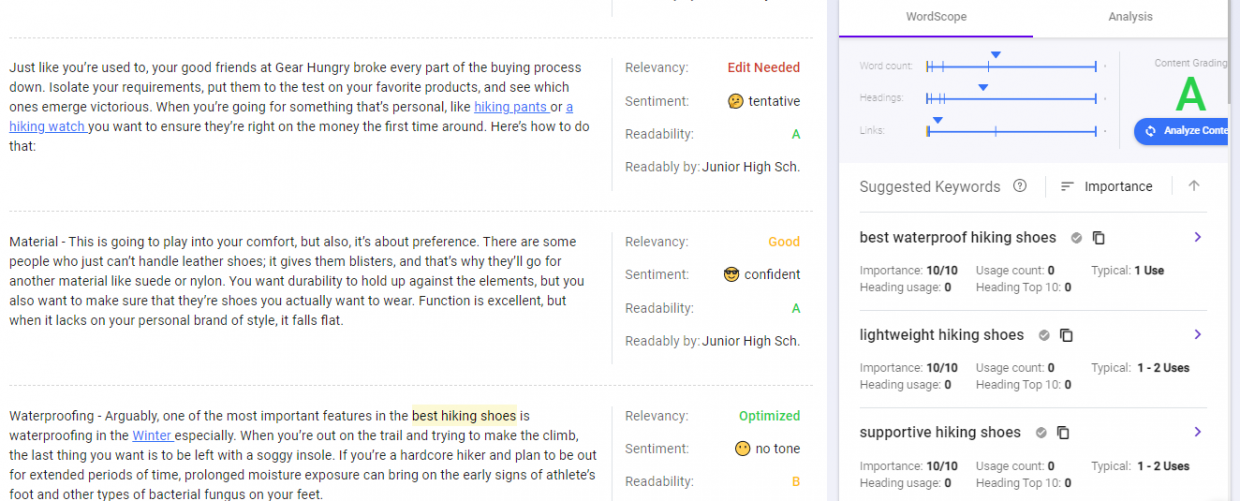Copy the 'best waterproof hiking shoes' keyword
This screenshot has height=501, width=1240.
(x=1099, y=238)
